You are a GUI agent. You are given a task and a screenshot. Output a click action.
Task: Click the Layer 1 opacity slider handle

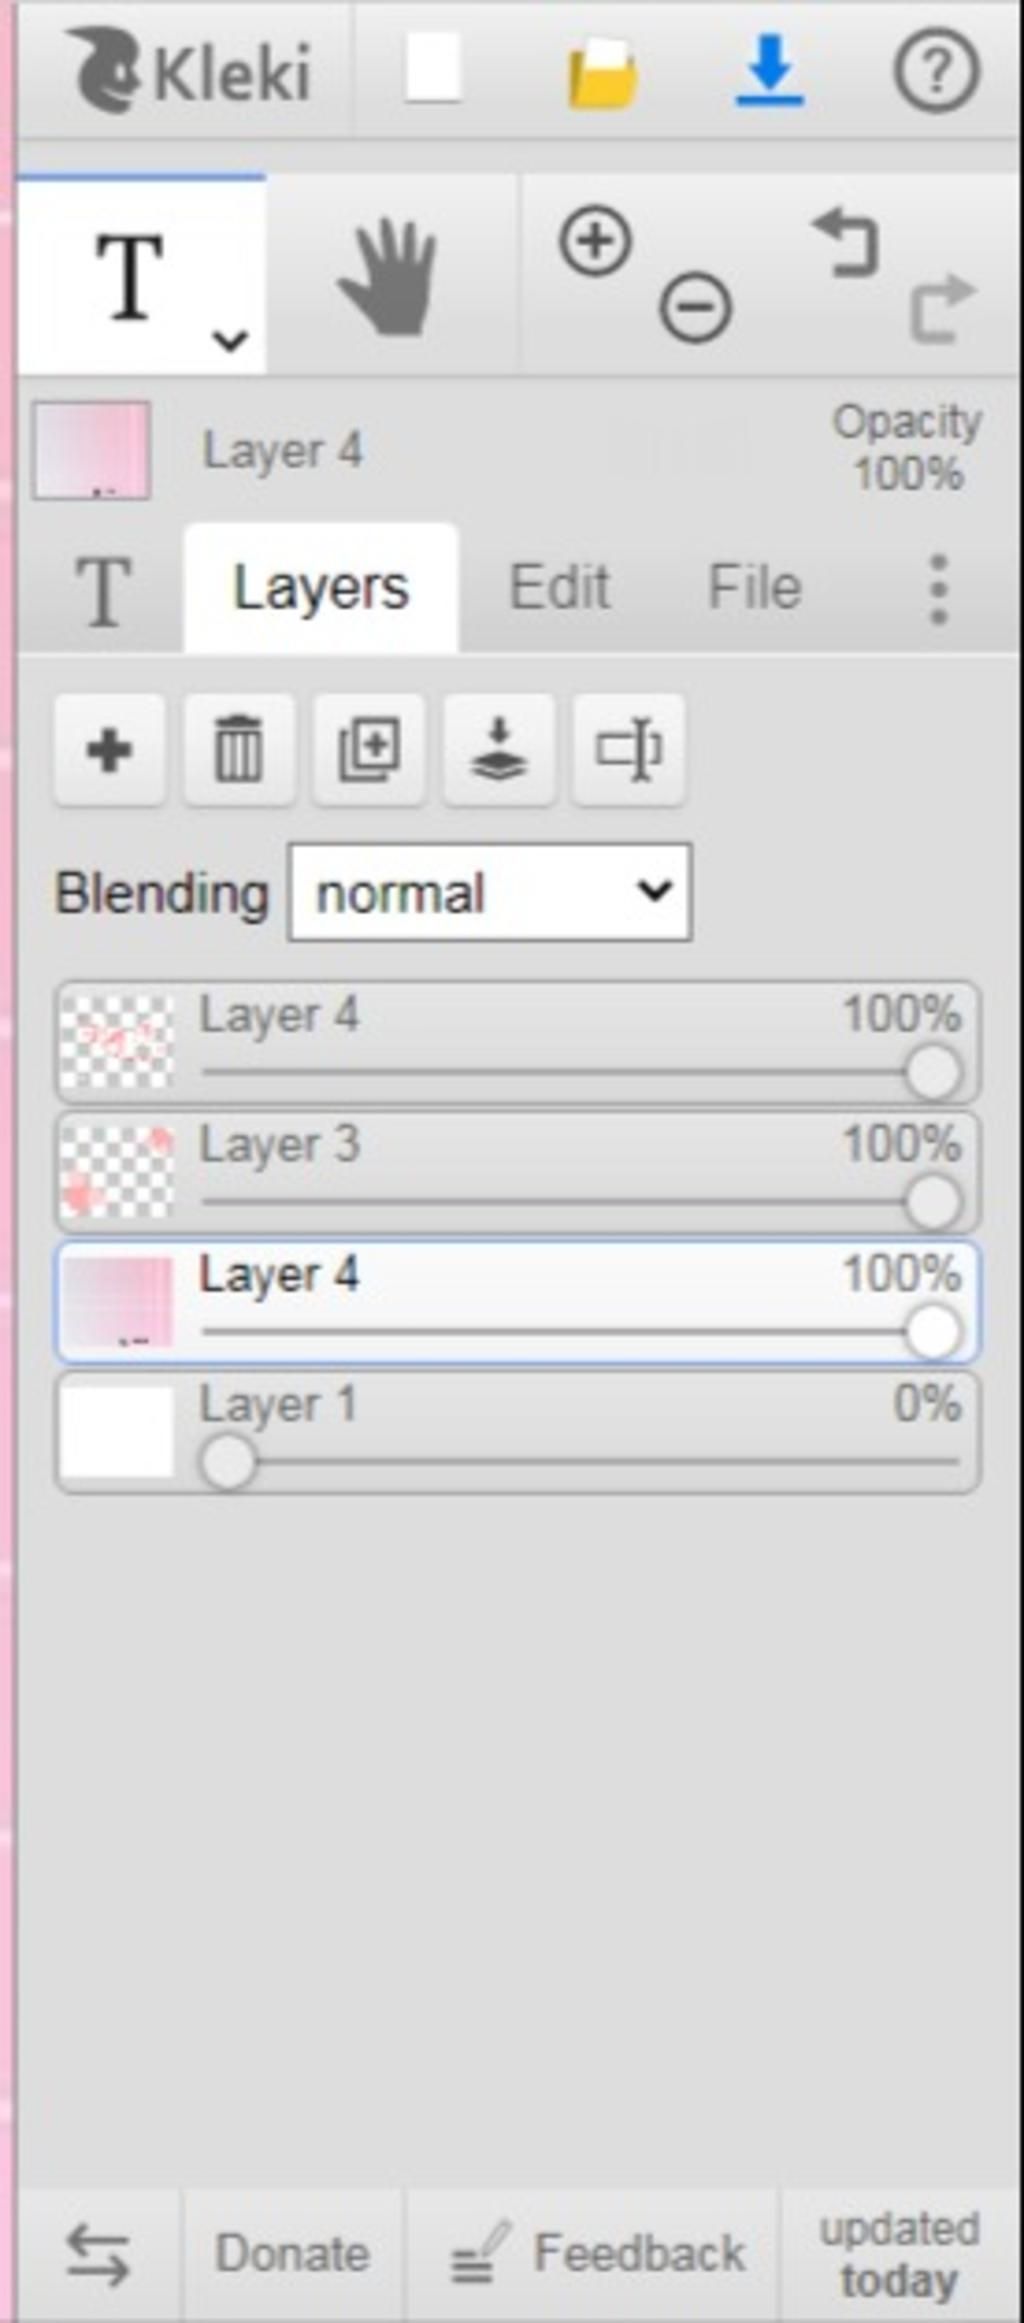[228, 1463]
